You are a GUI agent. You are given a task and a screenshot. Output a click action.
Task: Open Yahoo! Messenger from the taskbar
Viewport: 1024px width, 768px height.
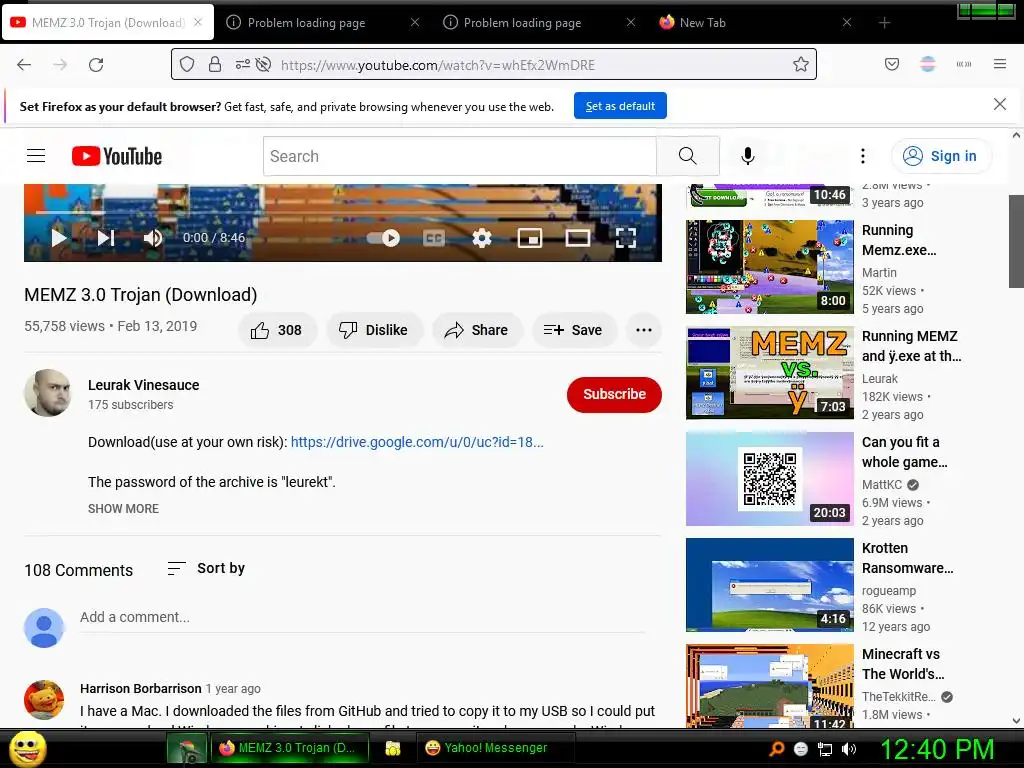click(496, 748)
